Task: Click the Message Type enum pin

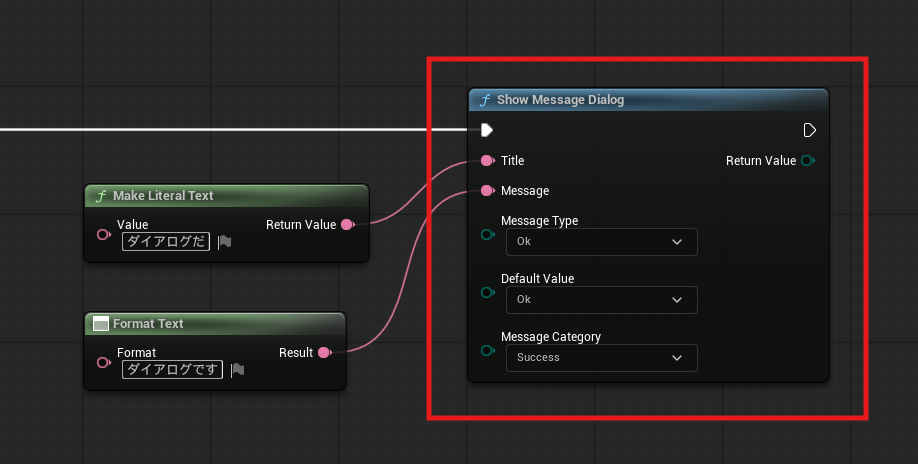Action: point(488,235)
